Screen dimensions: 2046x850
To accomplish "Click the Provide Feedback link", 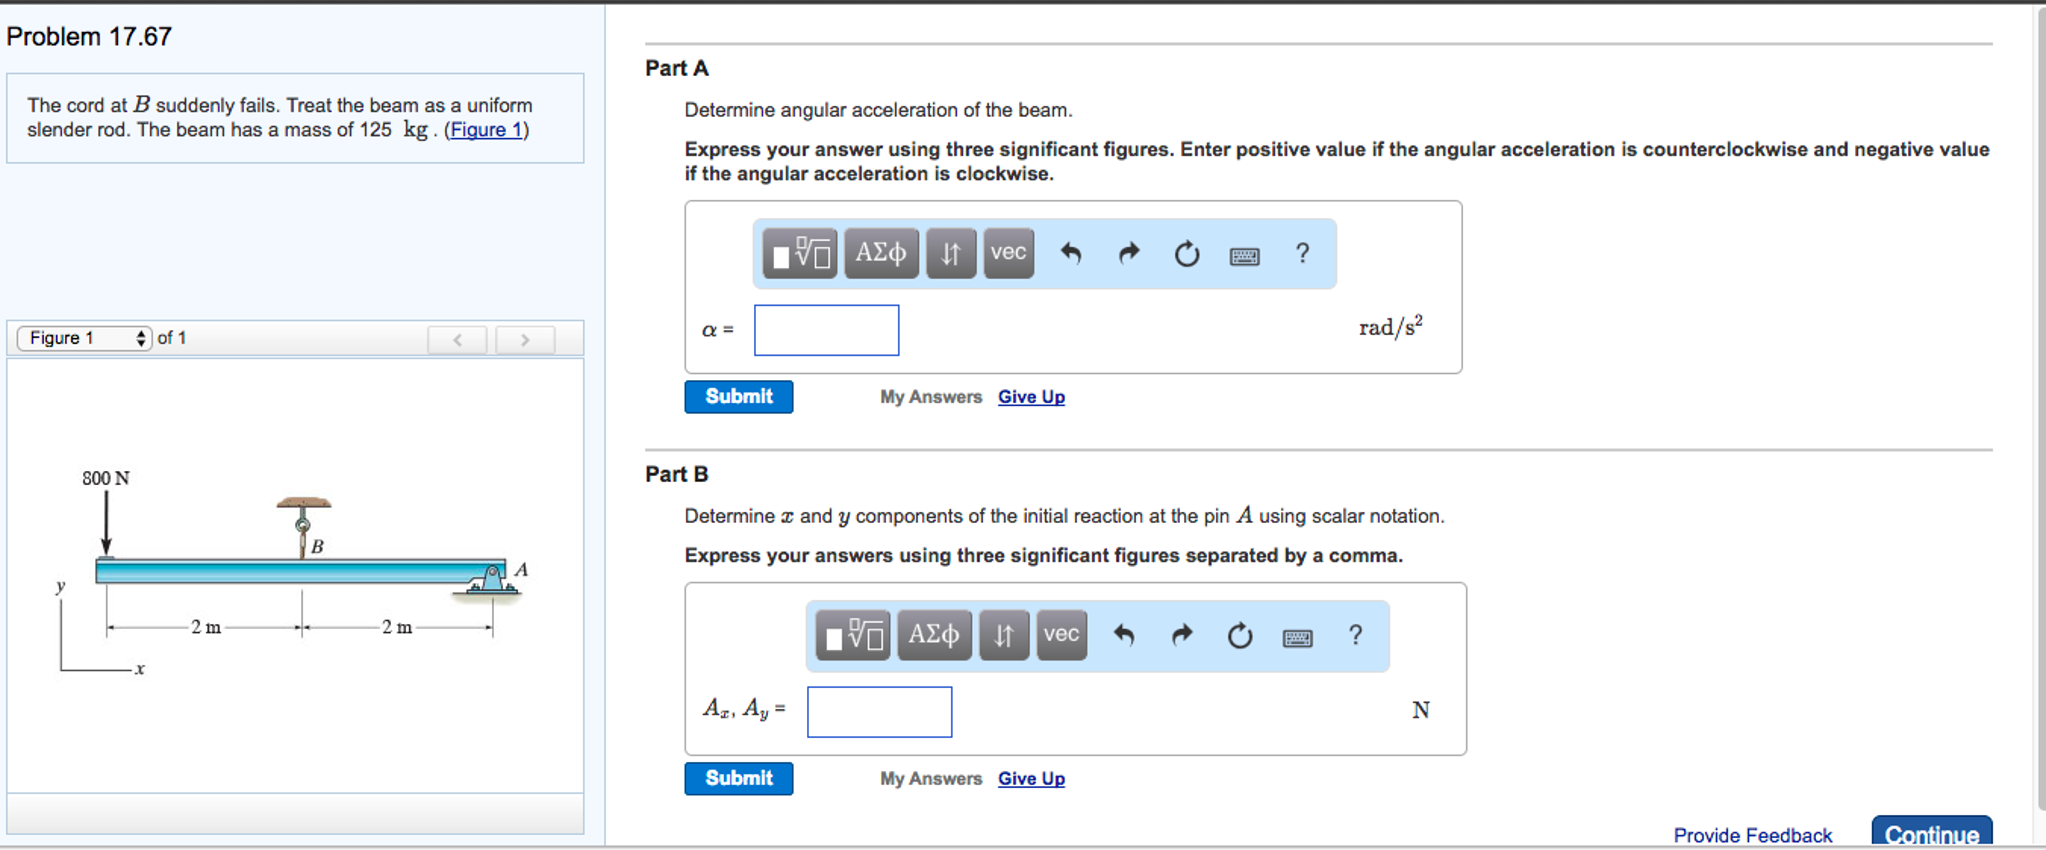I will (x=1752, y=835).
